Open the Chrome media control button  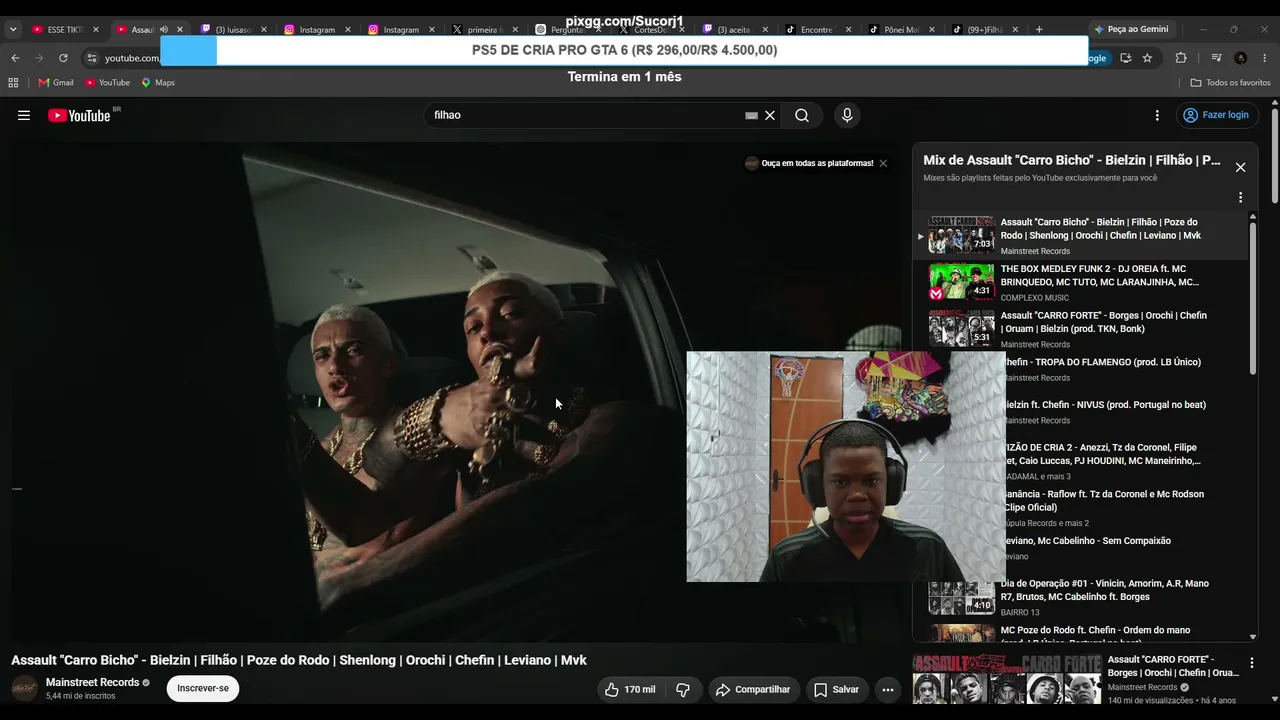[x=1216, y=58]
